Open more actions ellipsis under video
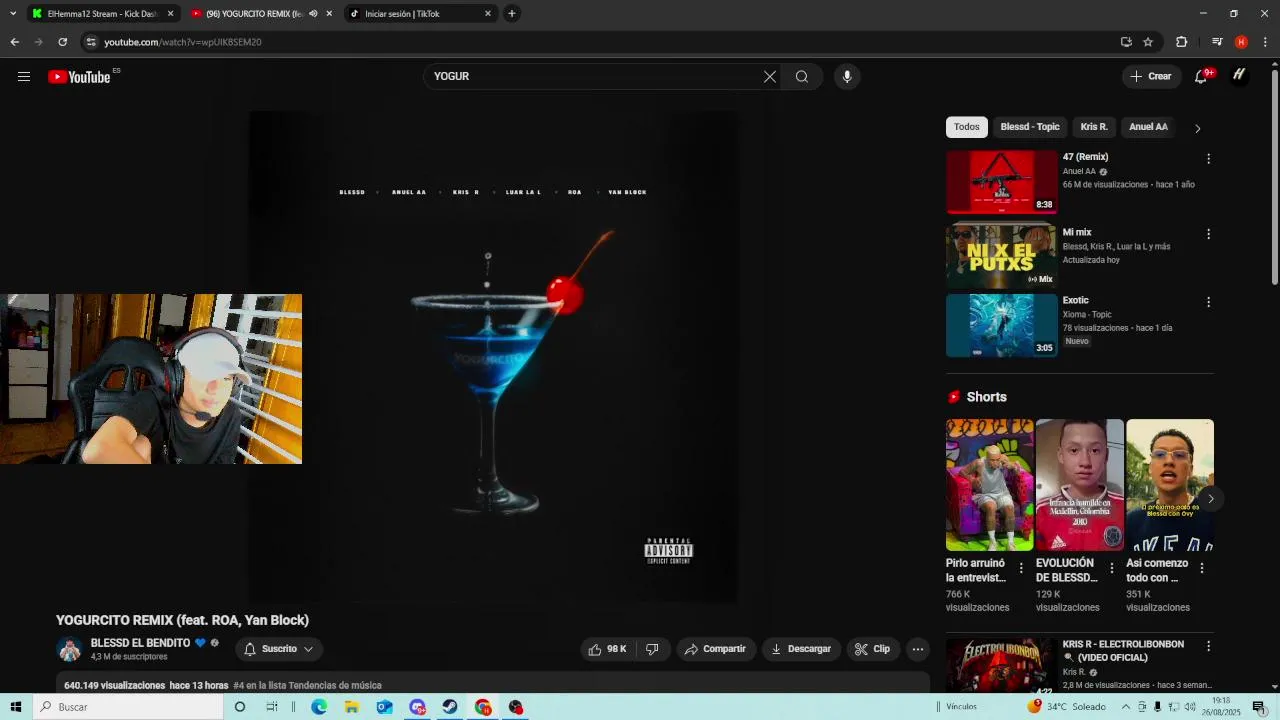Screen dimensions: 1280x720 (x=918, y=649)
